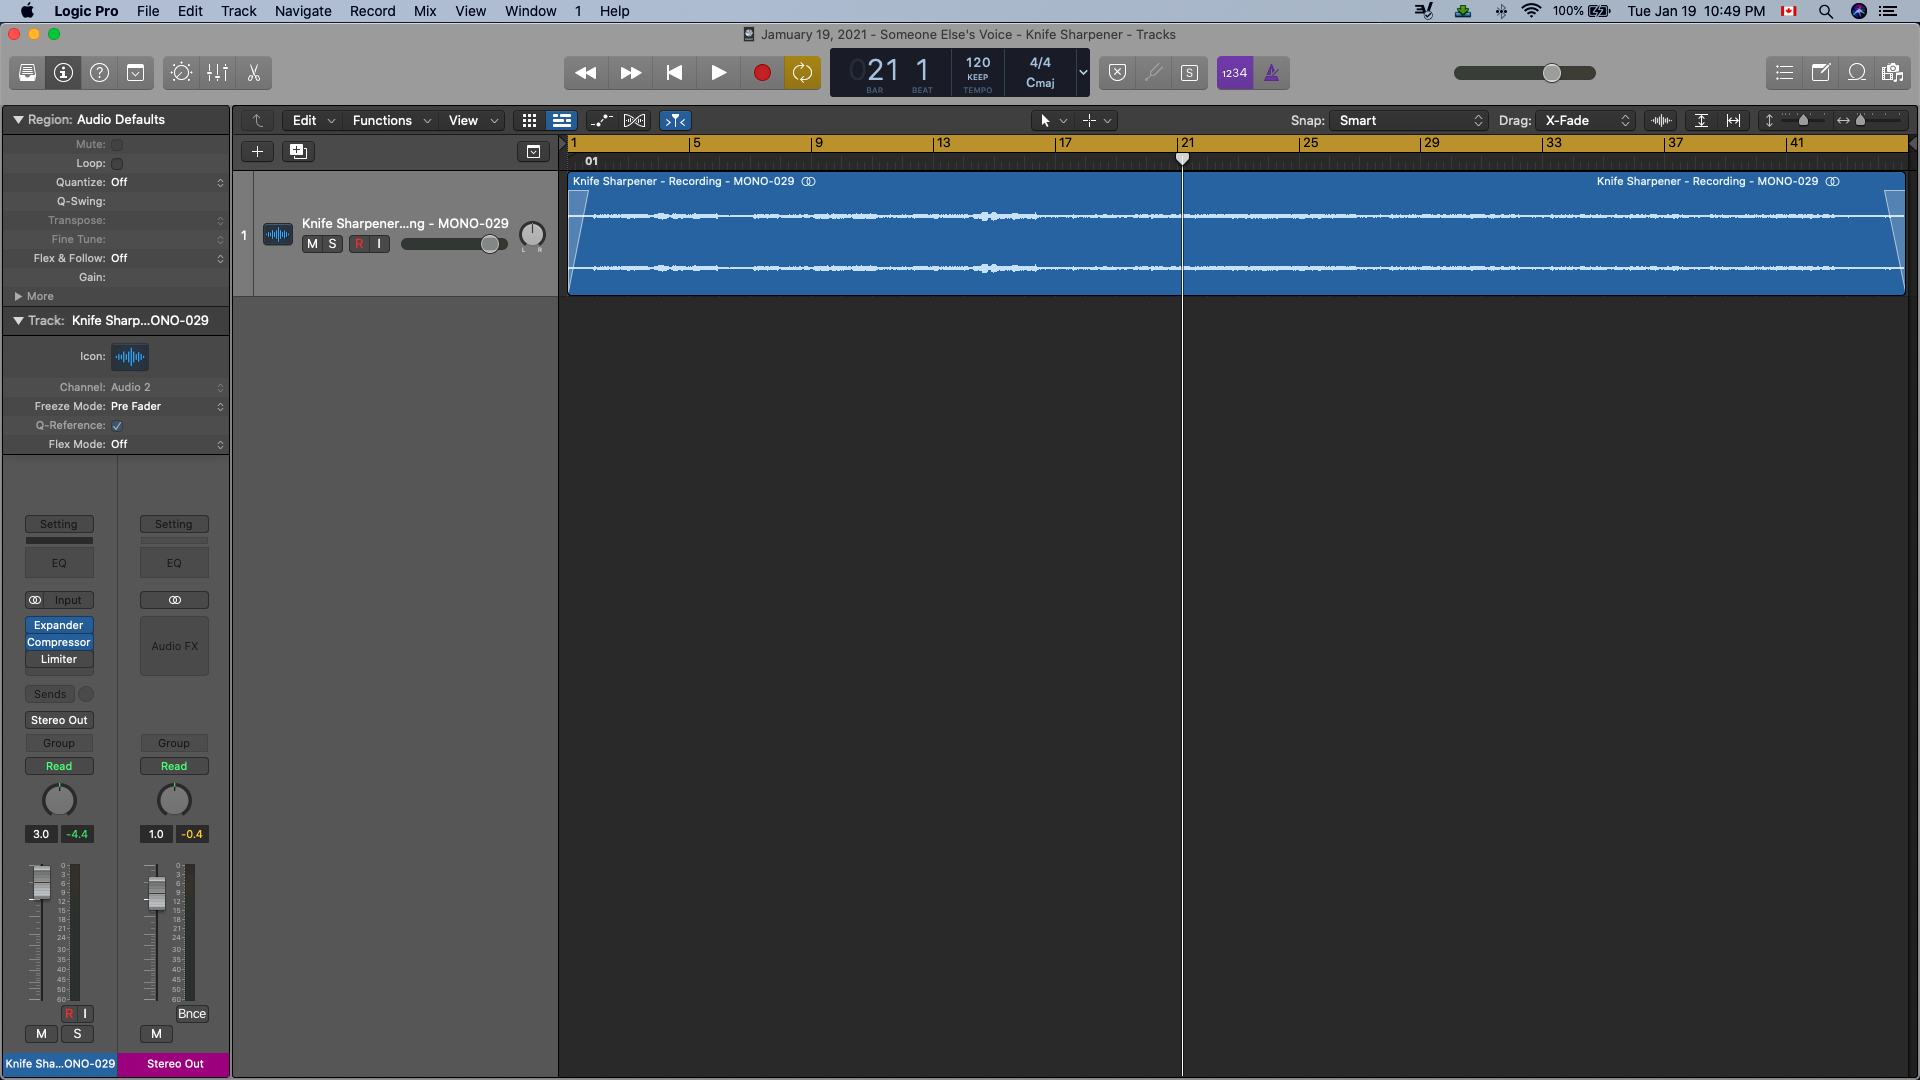
Task: Show the Toolbar
Action: click(x=135, y=73)
